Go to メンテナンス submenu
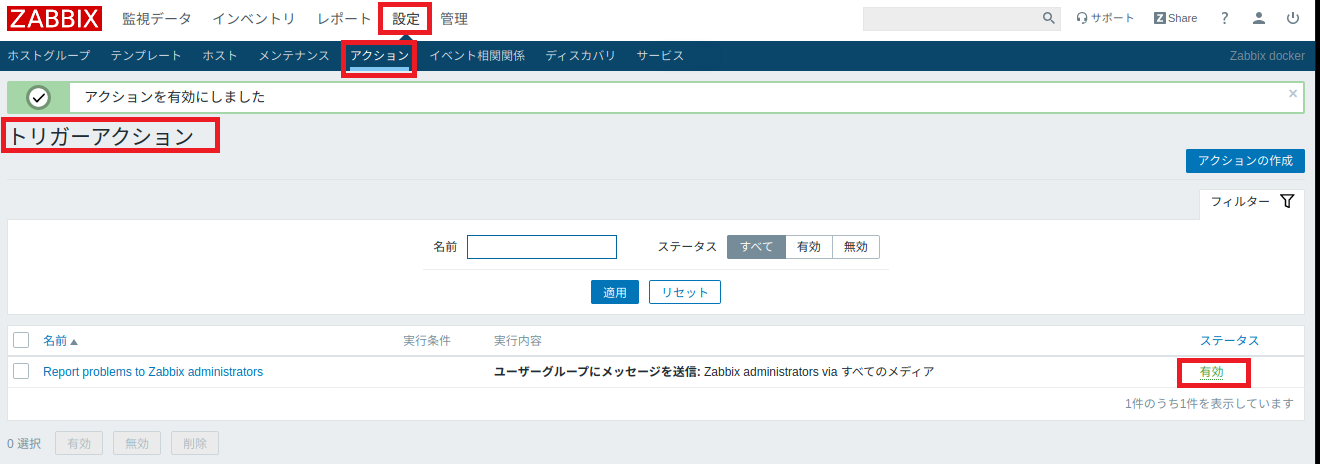 point(294,56)
